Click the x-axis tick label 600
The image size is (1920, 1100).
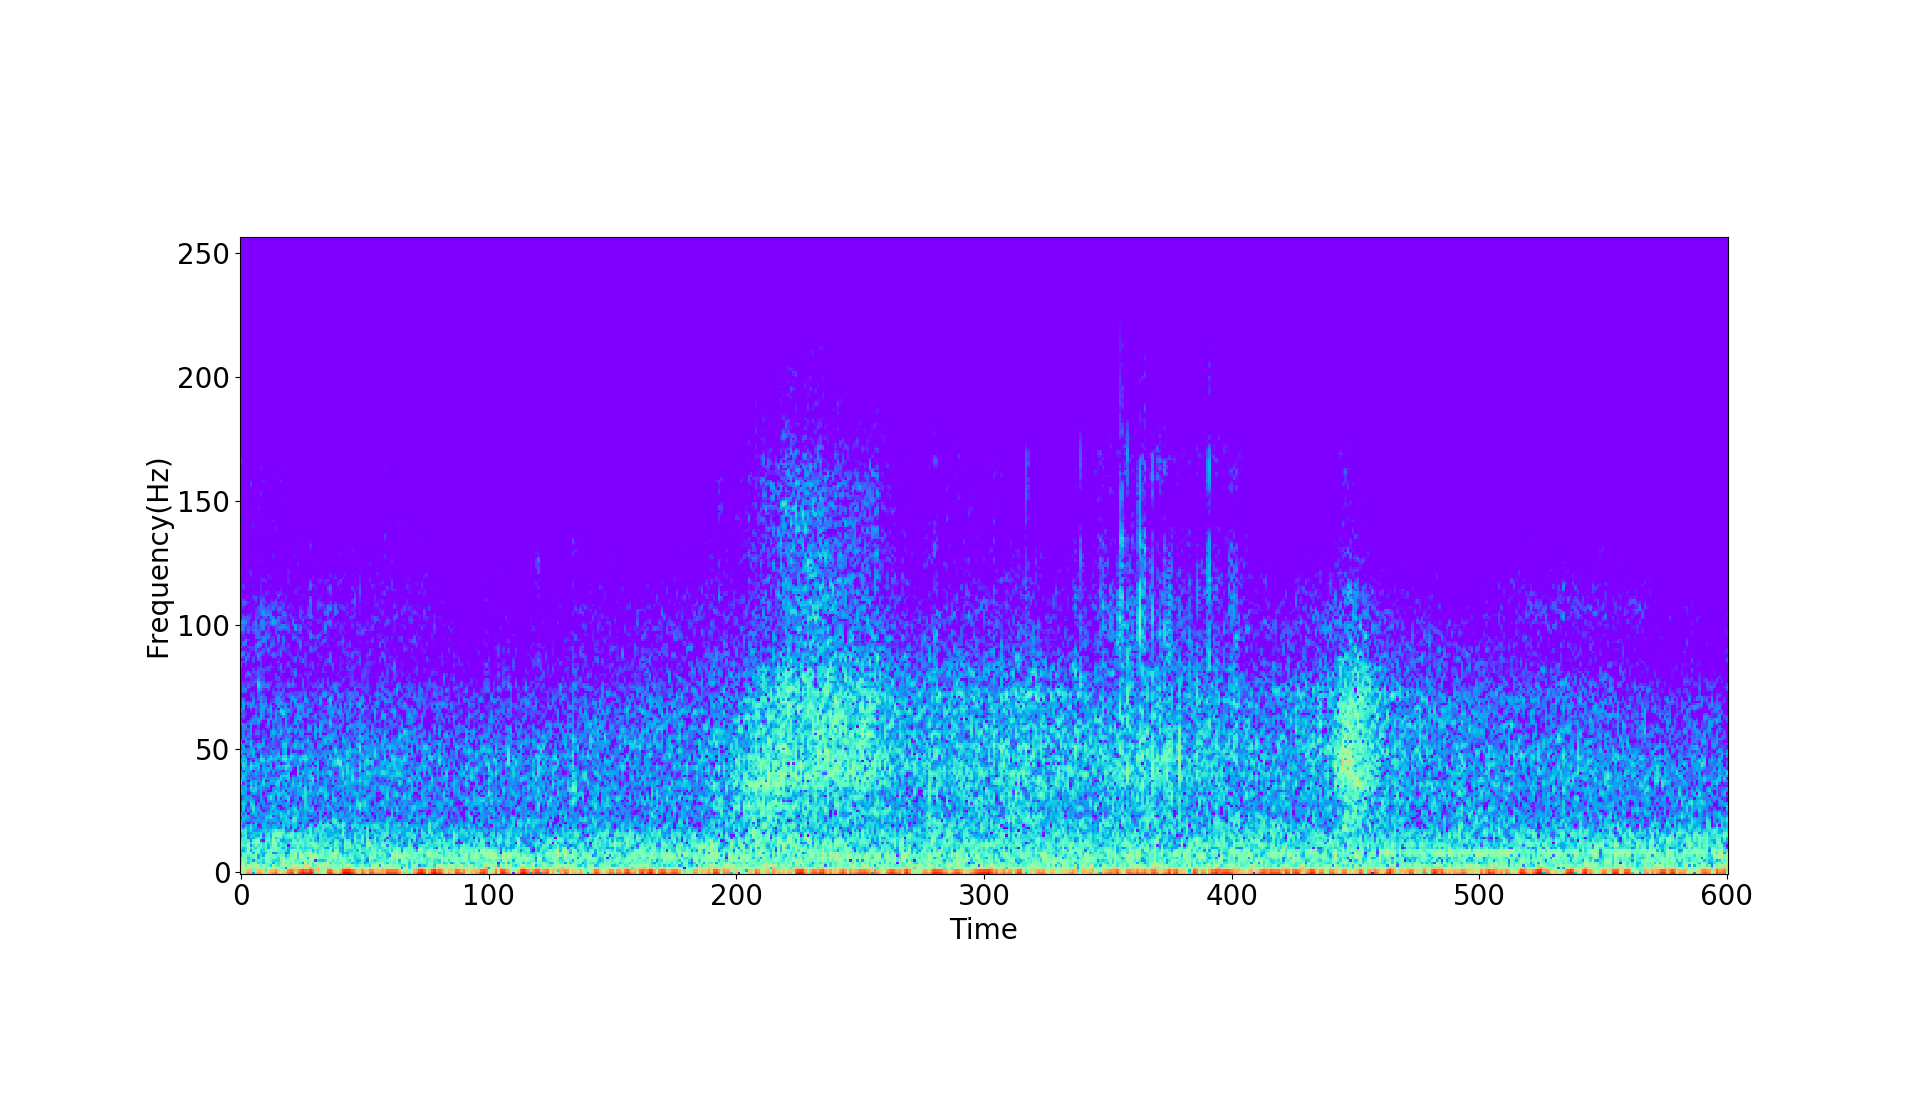tap(1727, 895)
